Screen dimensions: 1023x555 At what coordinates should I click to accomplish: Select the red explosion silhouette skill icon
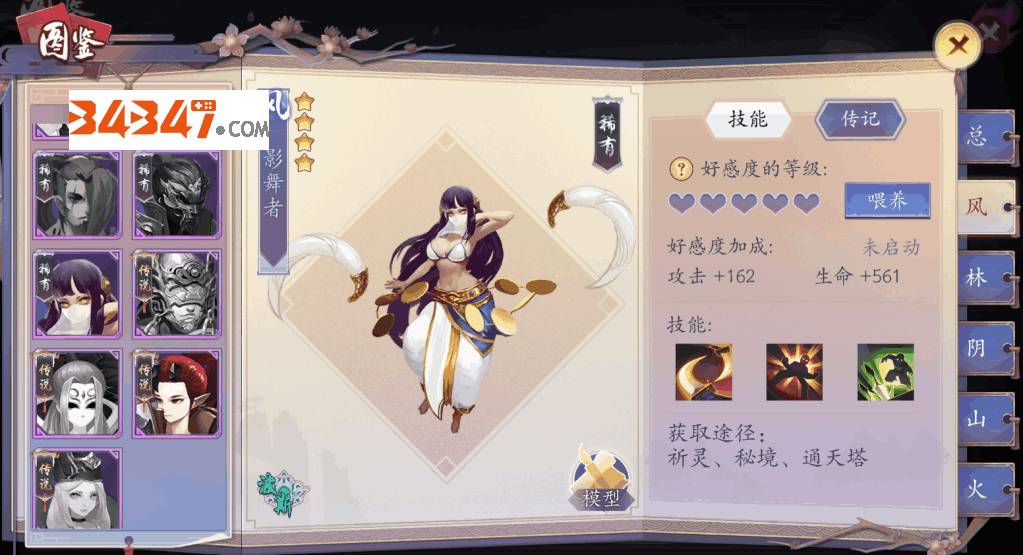(x=794, y=372)
